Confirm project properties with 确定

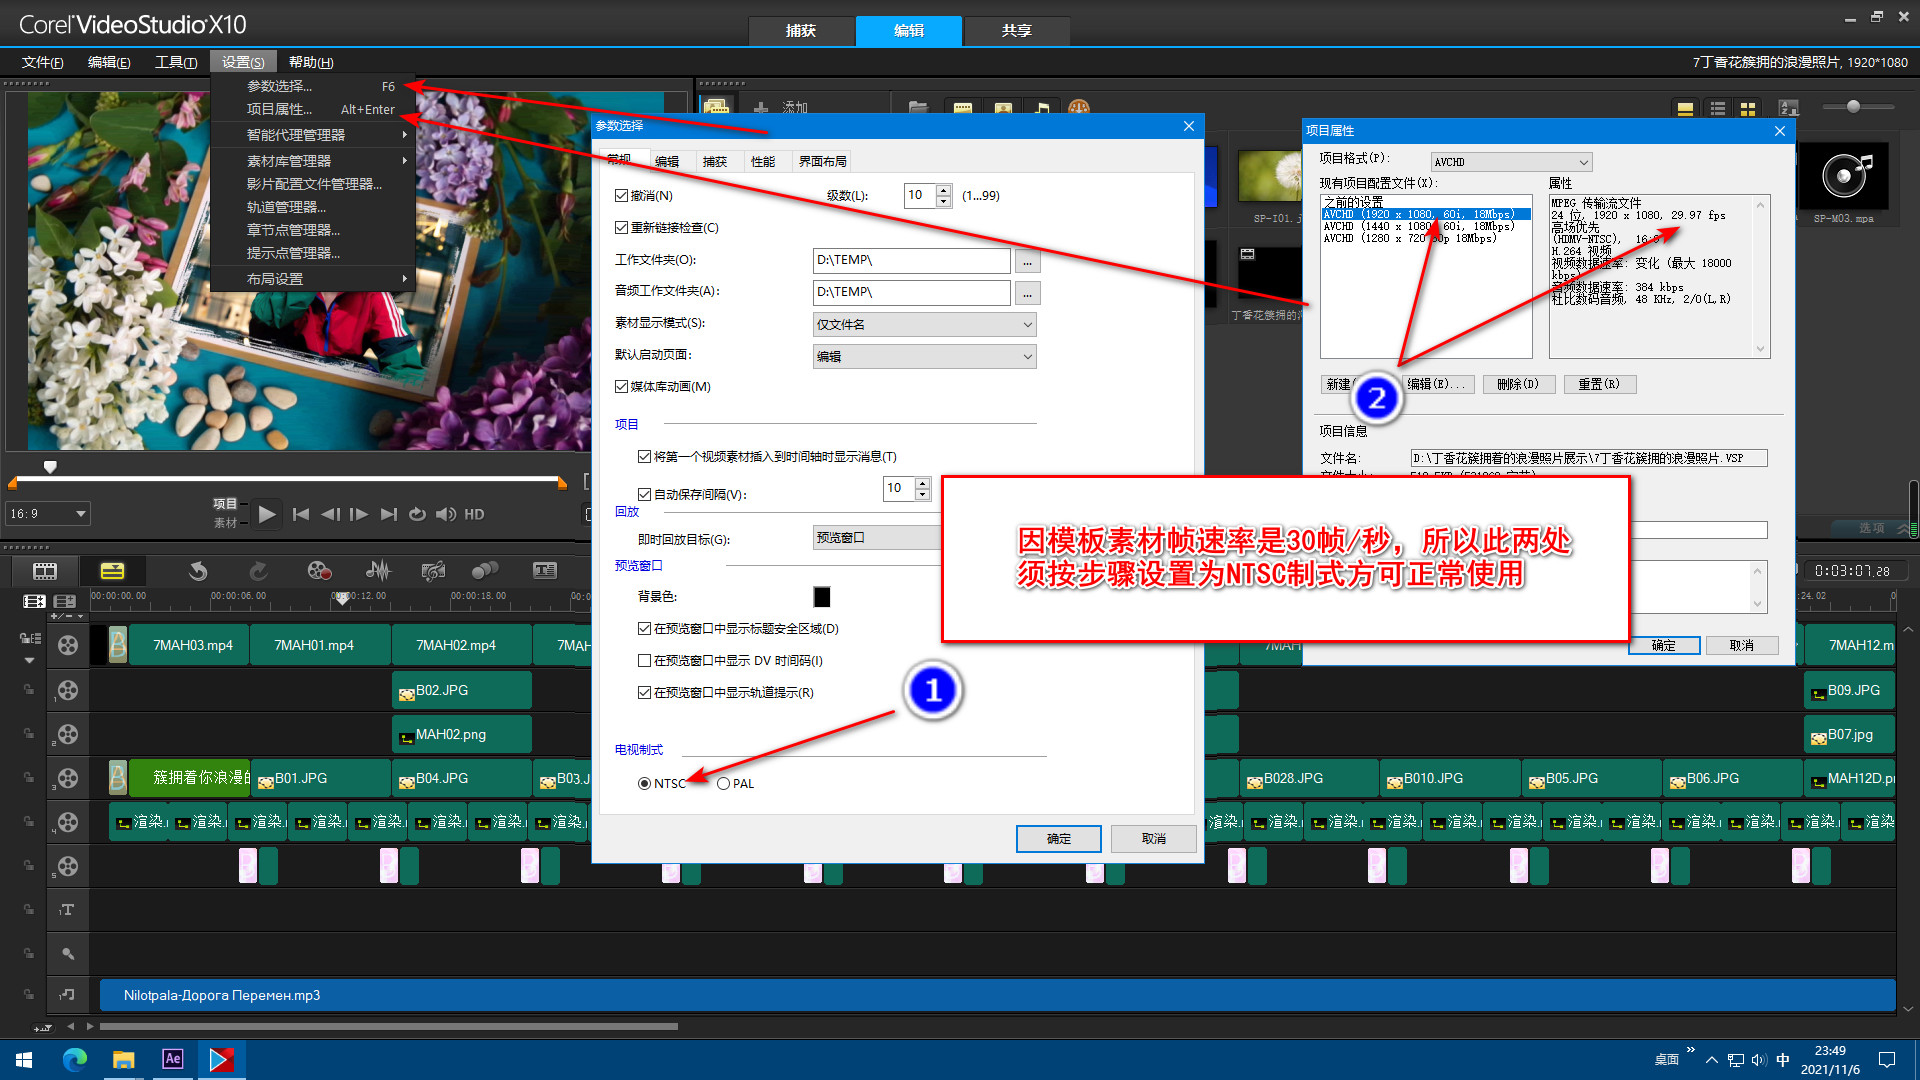click(x=1664, y=646)
